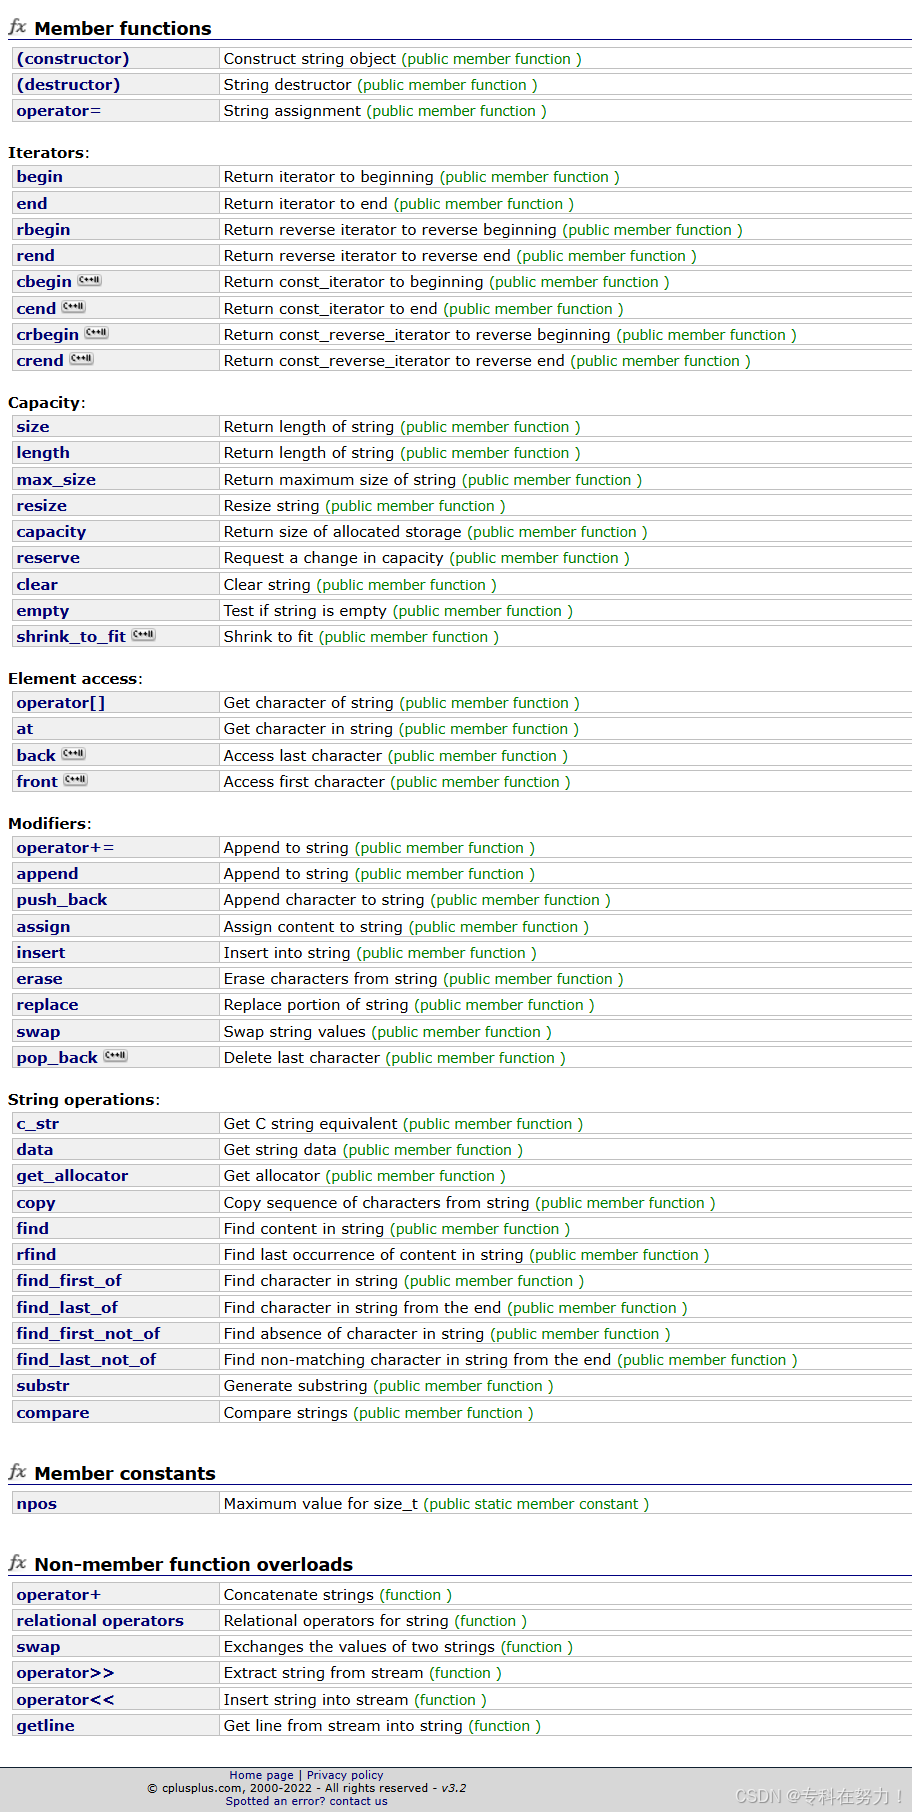912x1812 pixels.
Task: Open the push_back link
Action: pos(62,900)
